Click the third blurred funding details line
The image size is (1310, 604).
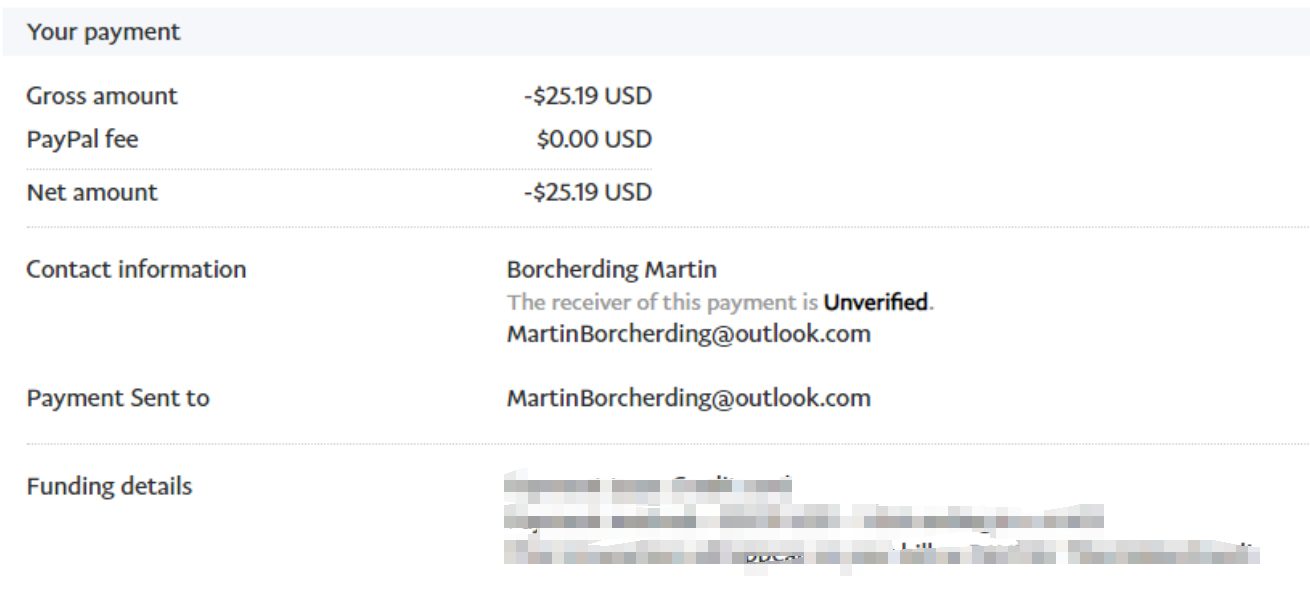click(x=880, y=551)
